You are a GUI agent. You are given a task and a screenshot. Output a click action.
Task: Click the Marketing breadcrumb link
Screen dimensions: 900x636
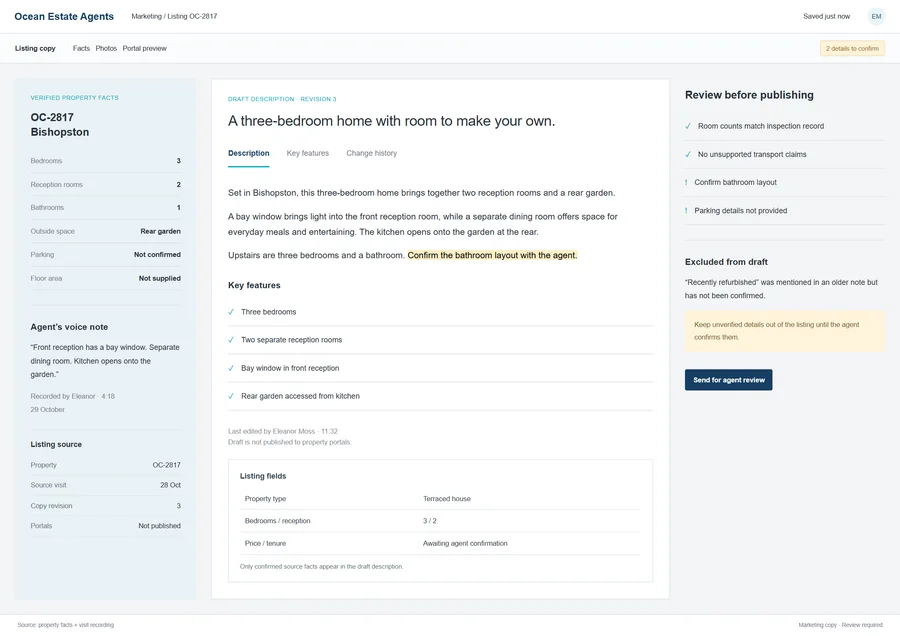point(146,16)
